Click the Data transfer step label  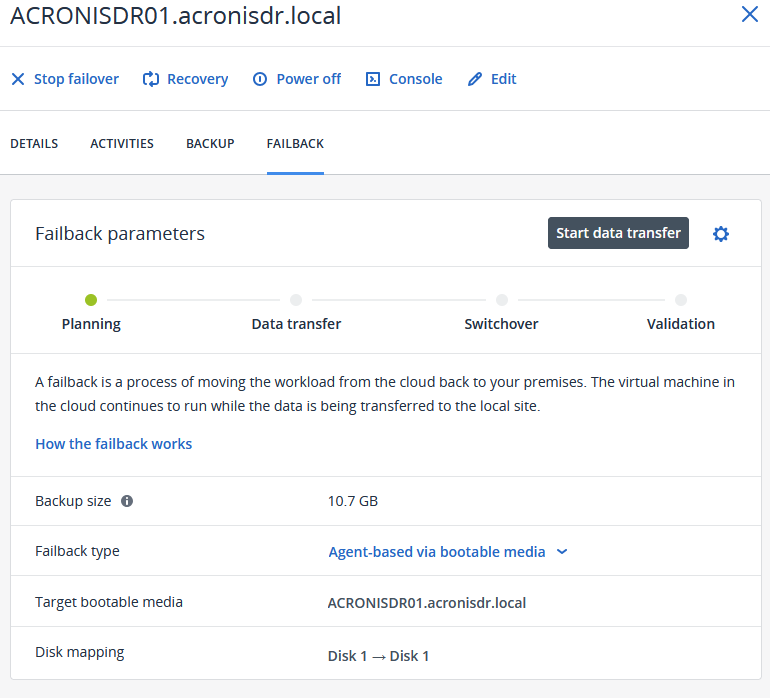(x=296, y=324)
